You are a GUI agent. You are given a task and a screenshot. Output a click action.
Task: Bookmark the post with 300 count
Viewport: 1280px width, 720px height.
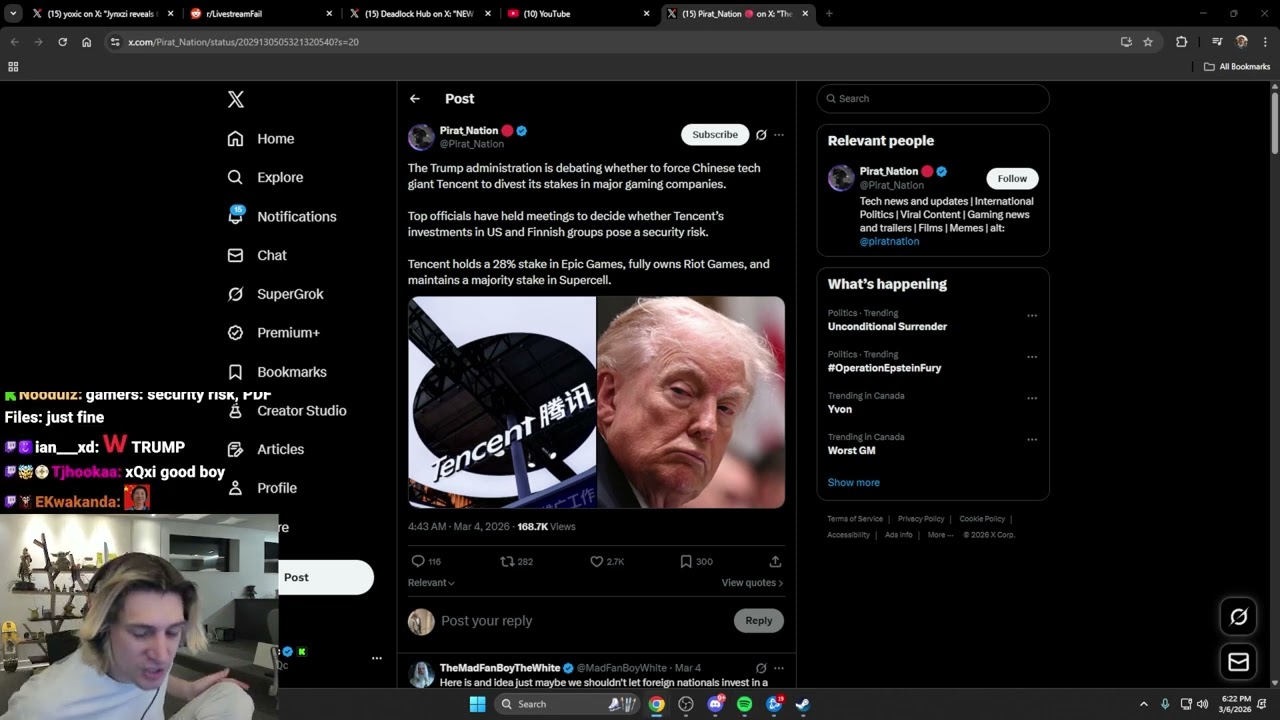696,562
